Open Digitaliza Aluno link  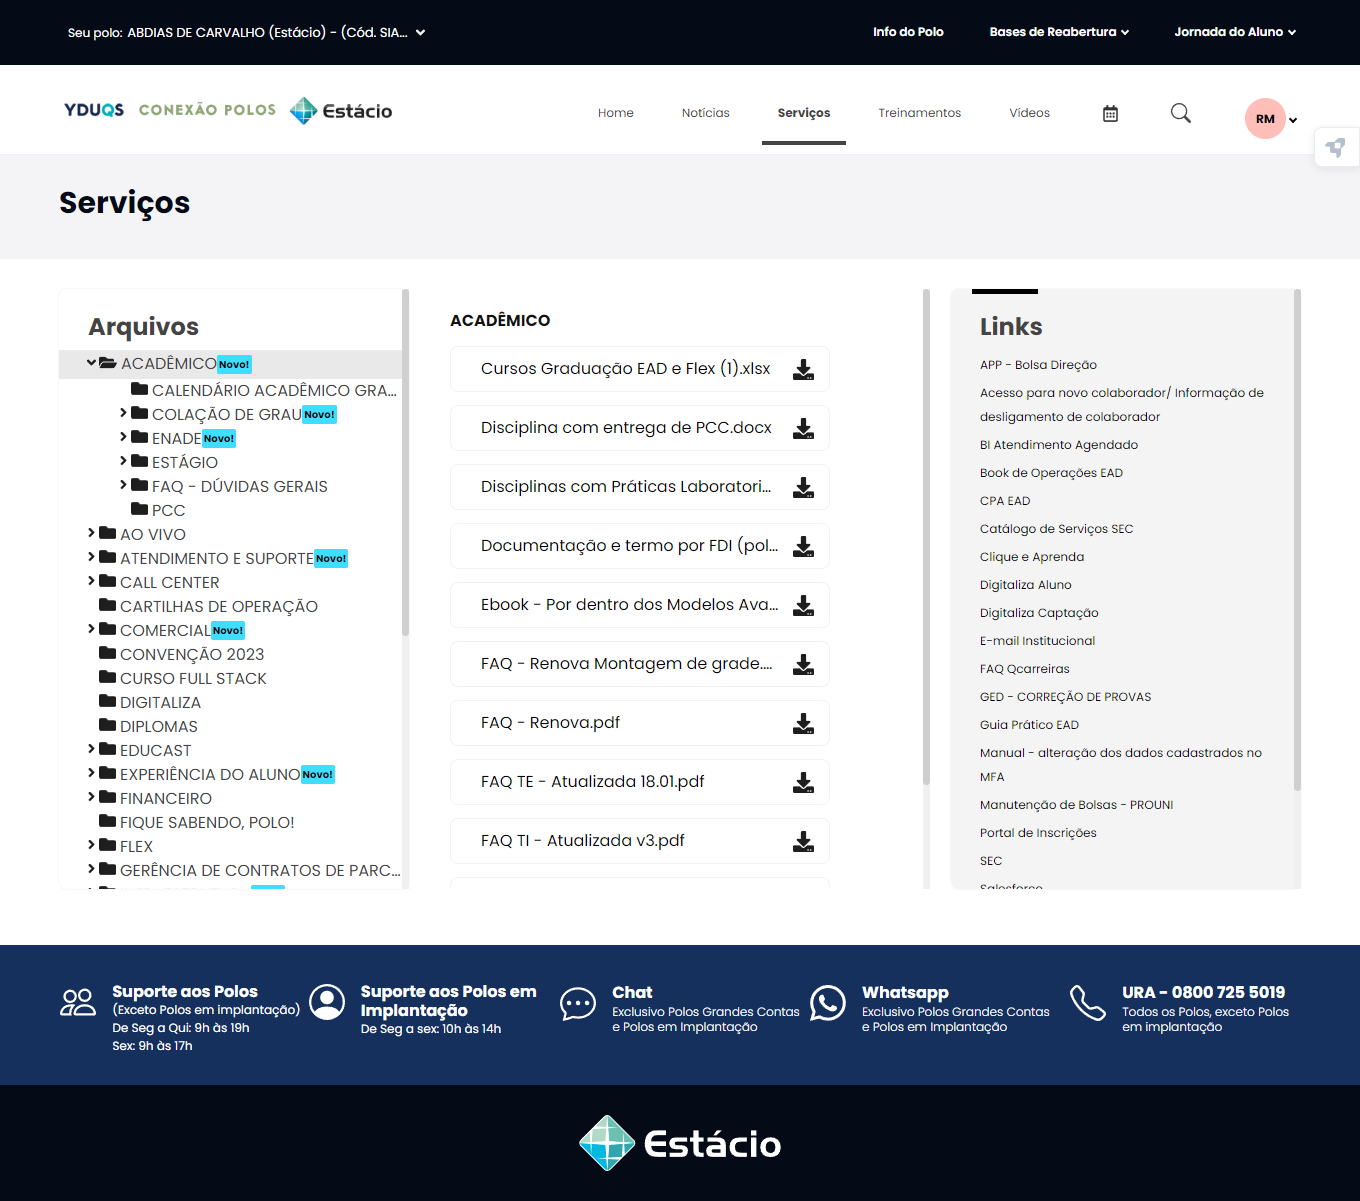pos(1025,585)
